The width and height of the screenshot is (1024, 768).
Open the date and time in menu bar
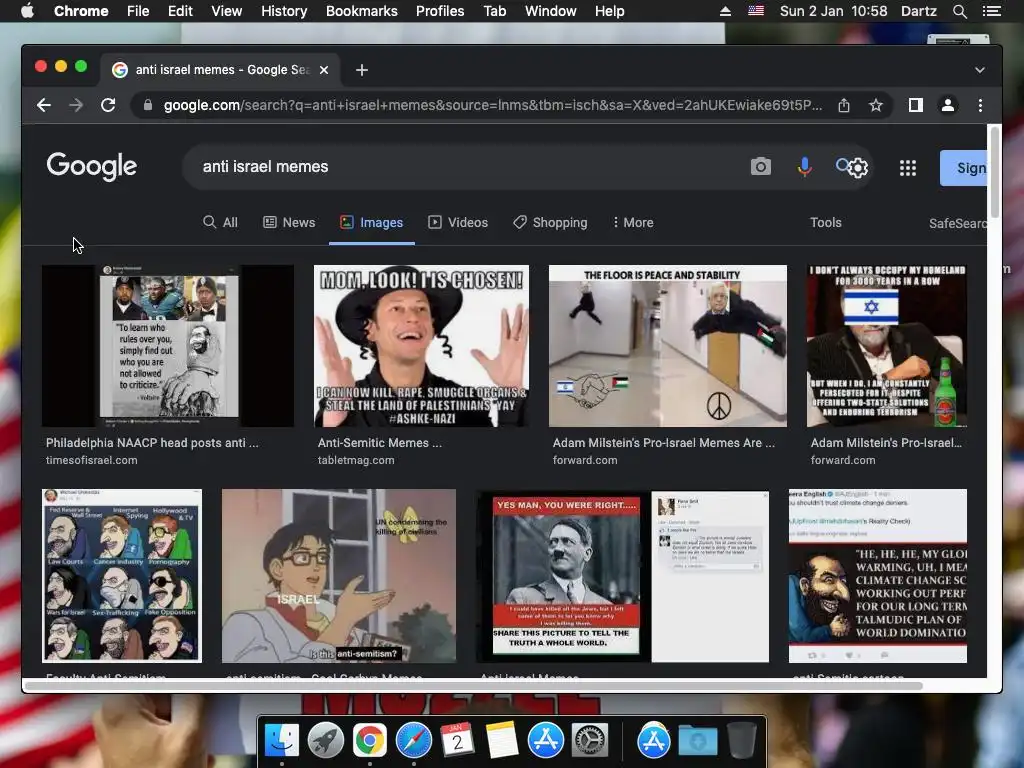pos(833,11)
